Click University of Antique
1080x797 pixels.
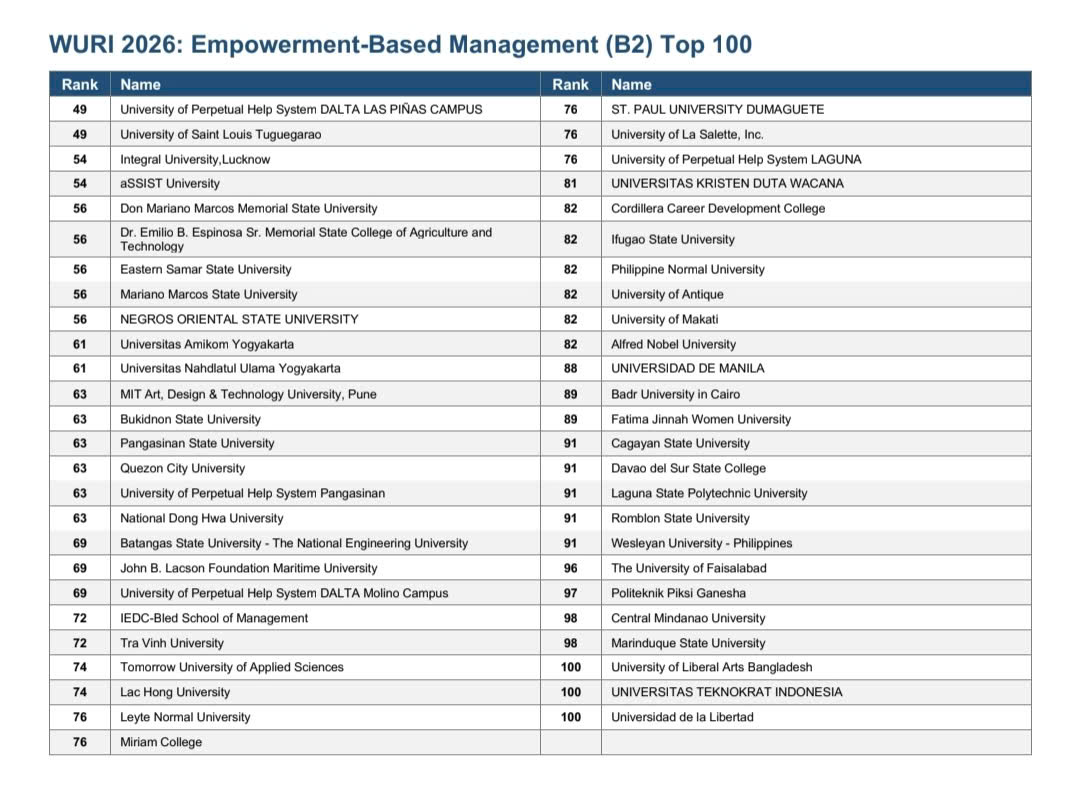(667, 294)
